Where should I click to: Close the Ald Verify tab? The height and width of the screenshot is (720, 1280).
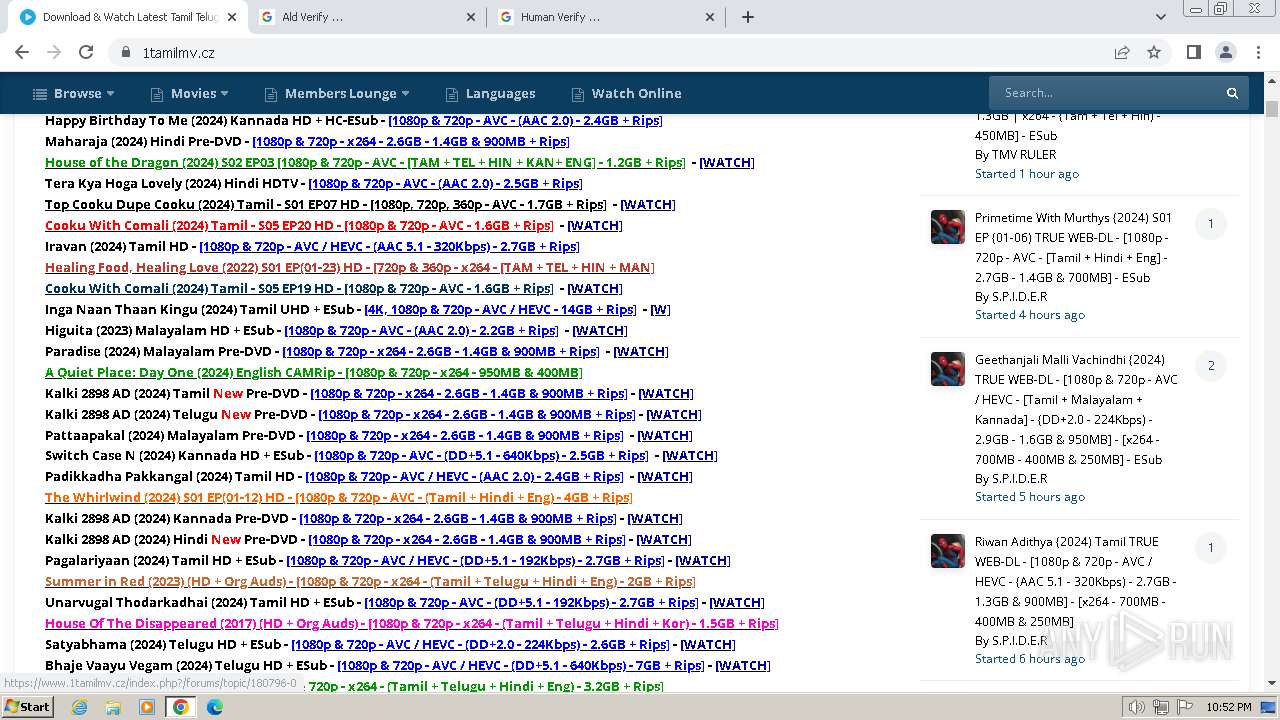[x=471, y=17]
